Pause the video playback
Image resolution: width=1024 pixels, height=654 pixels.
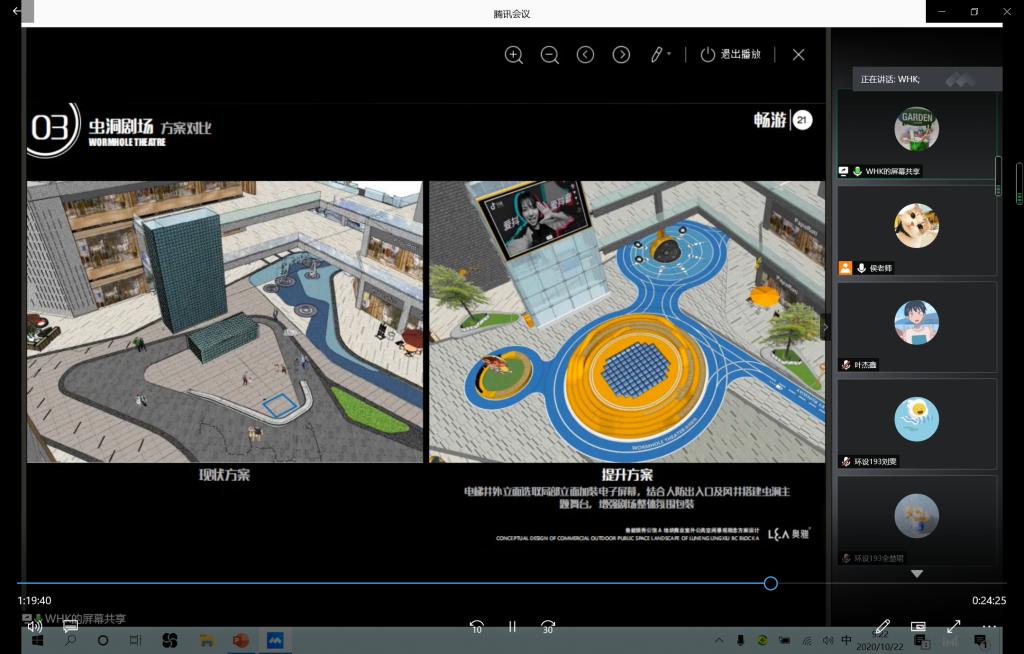pos(512,627)
